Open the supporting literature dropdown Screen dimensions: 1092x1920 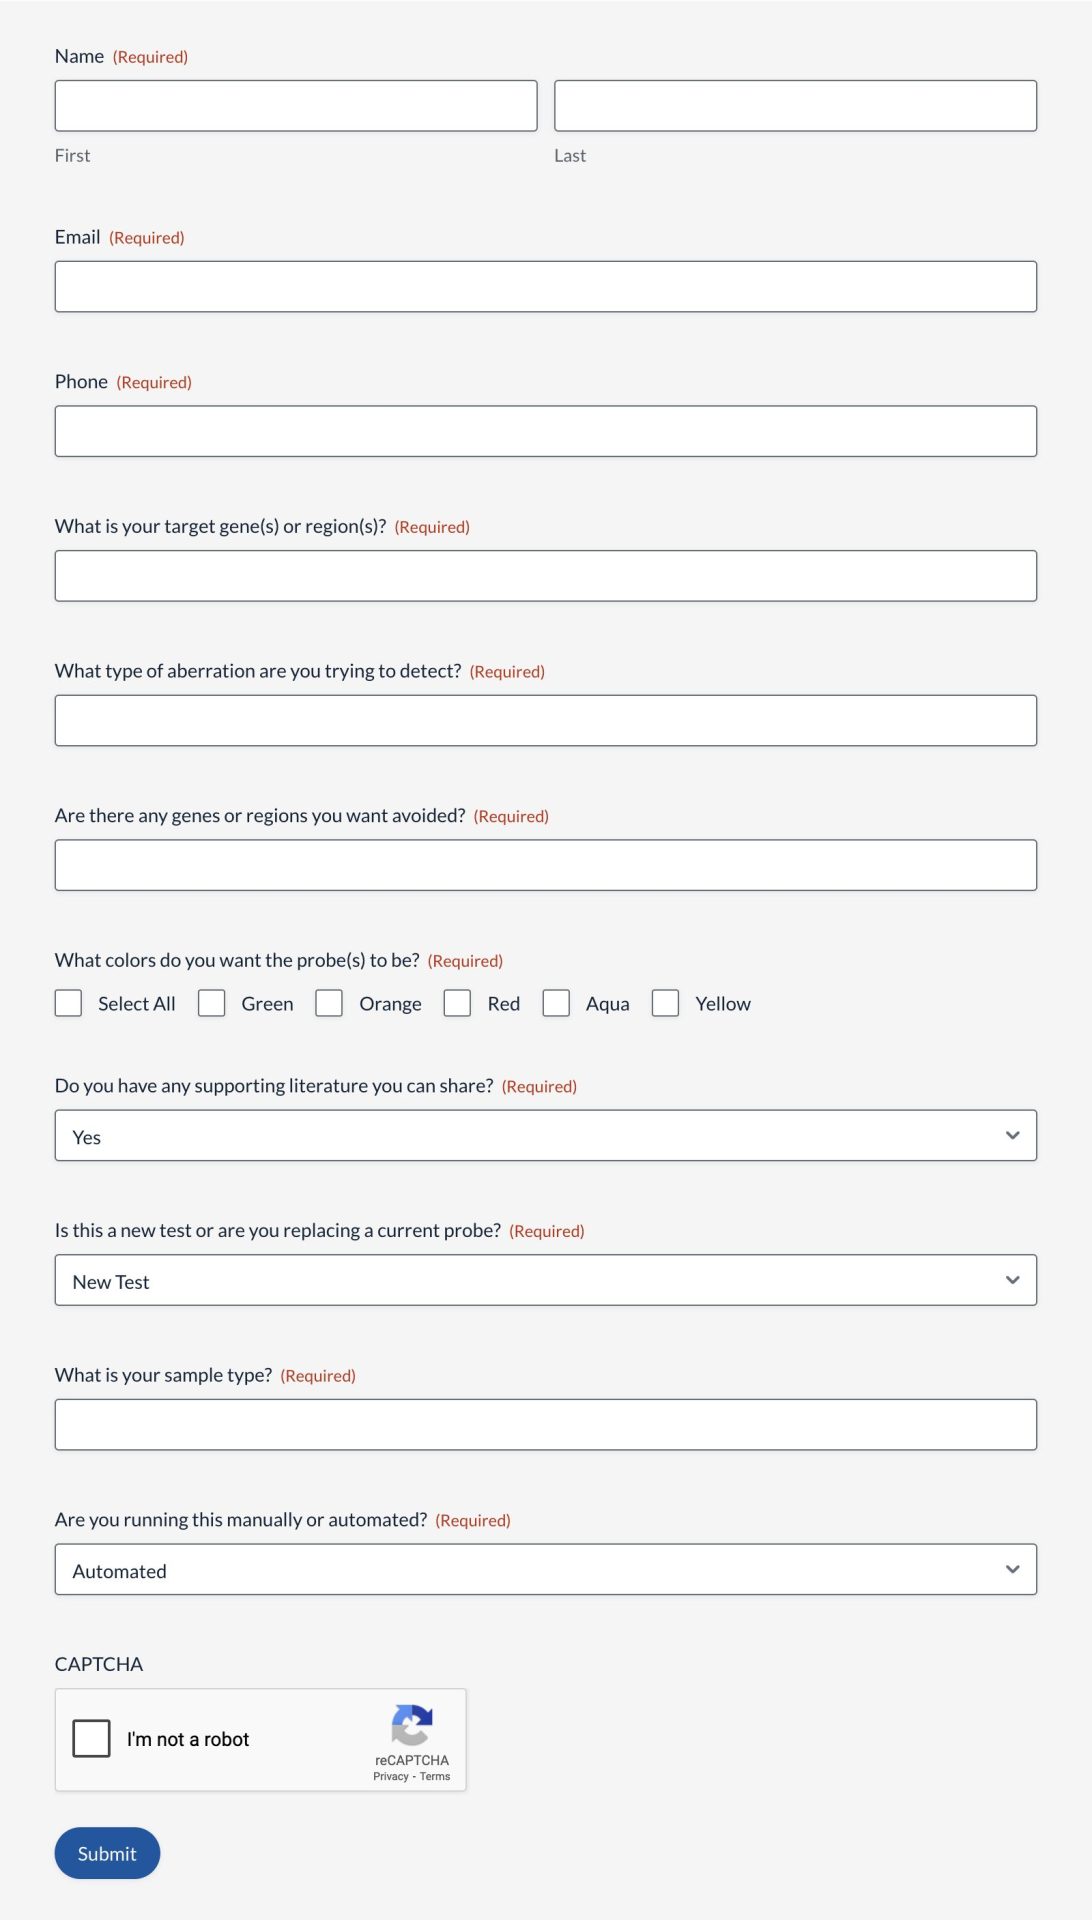coord(545,1136)
